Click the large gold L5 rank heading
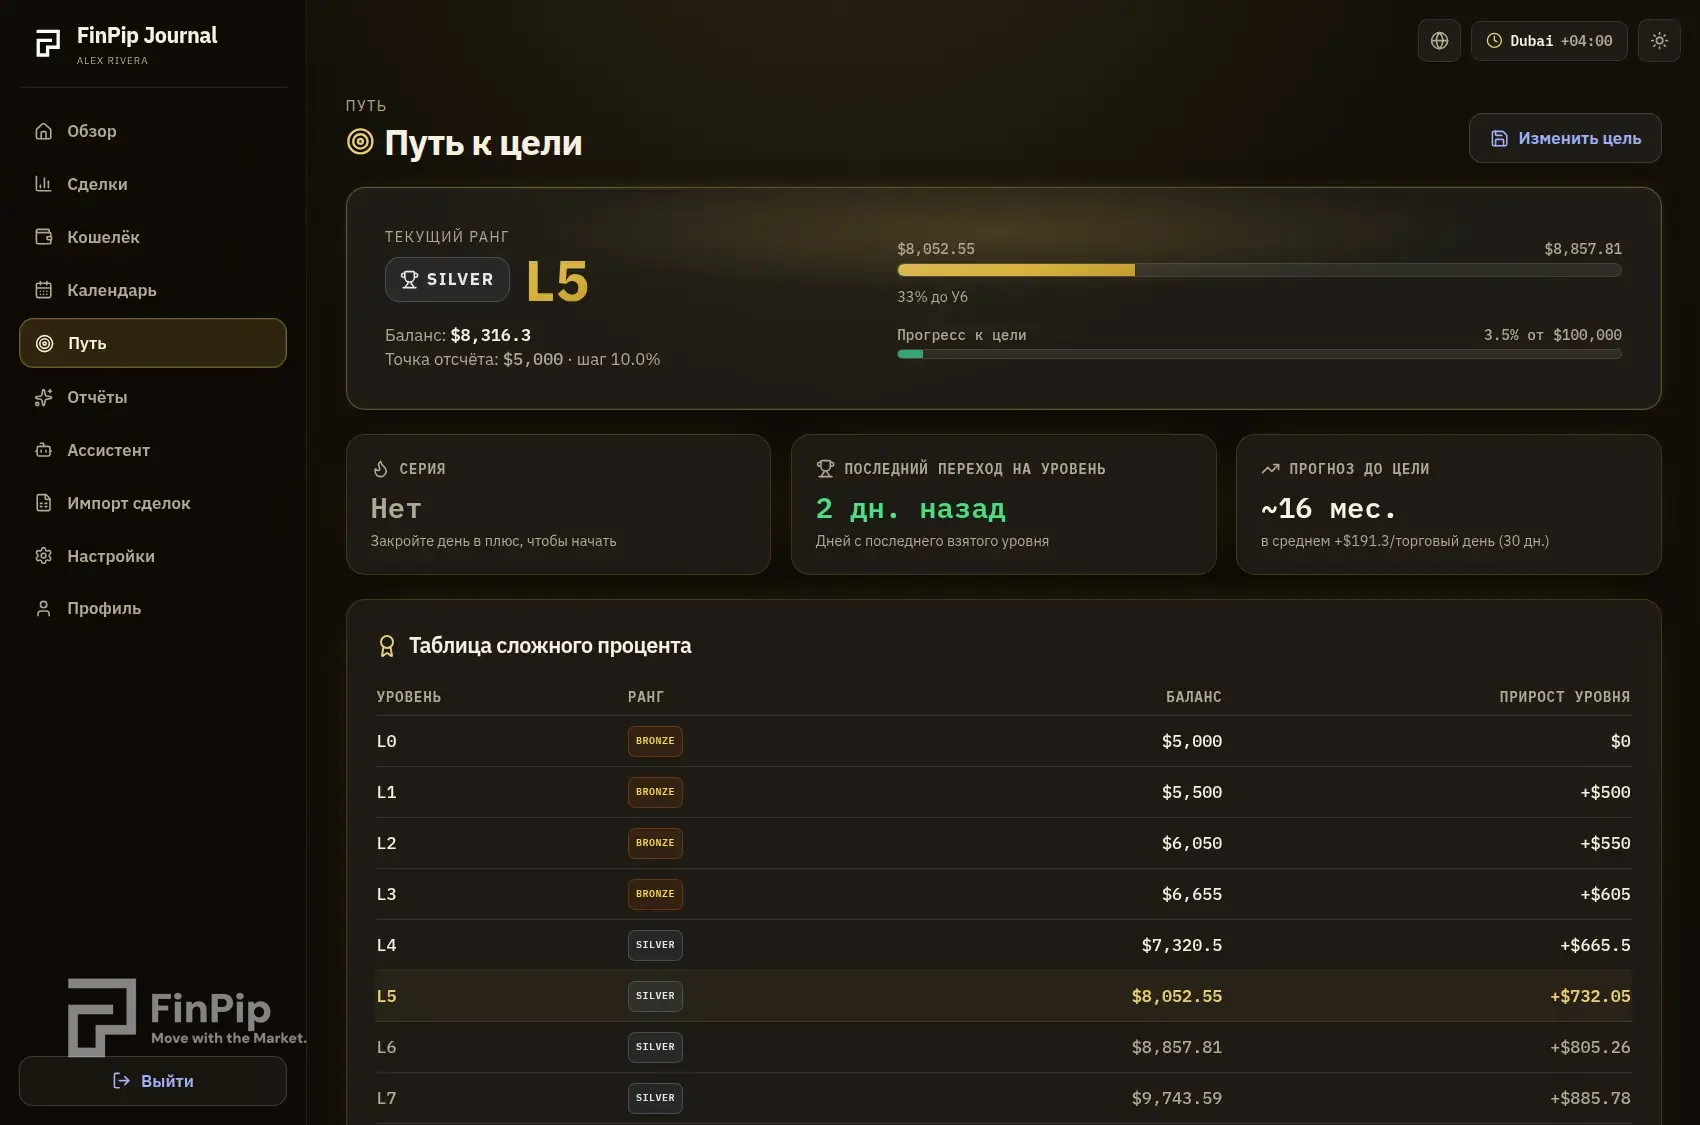 (557, 281)
